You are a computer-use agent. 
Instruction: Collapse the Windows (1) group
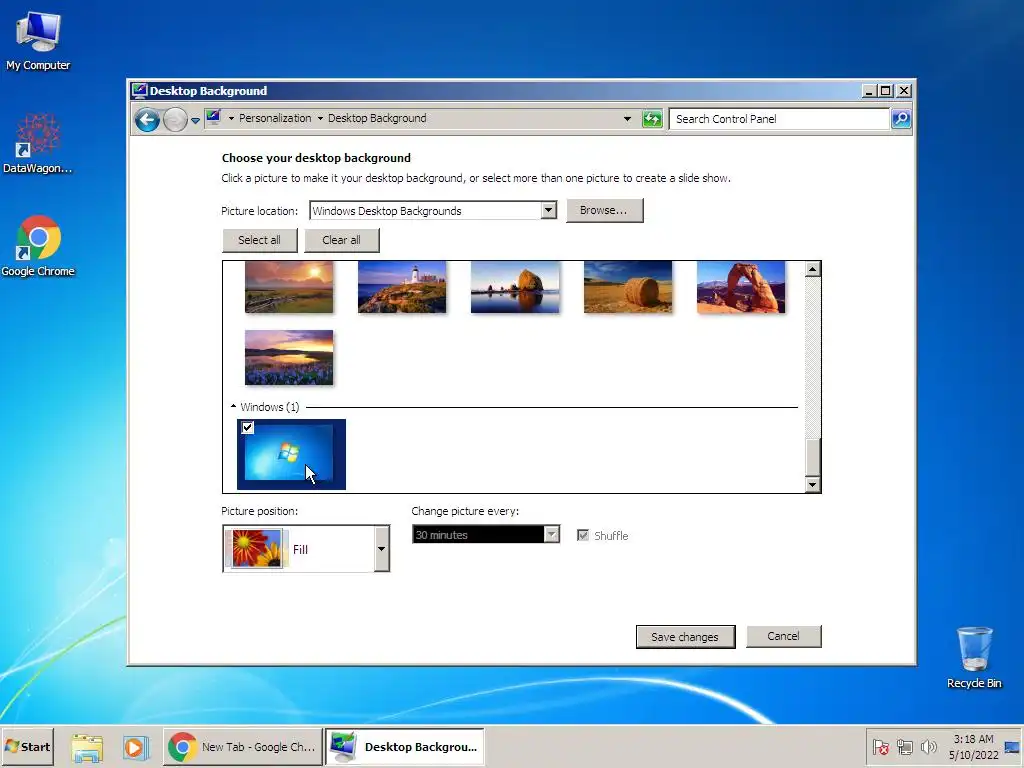pos(233,407)
